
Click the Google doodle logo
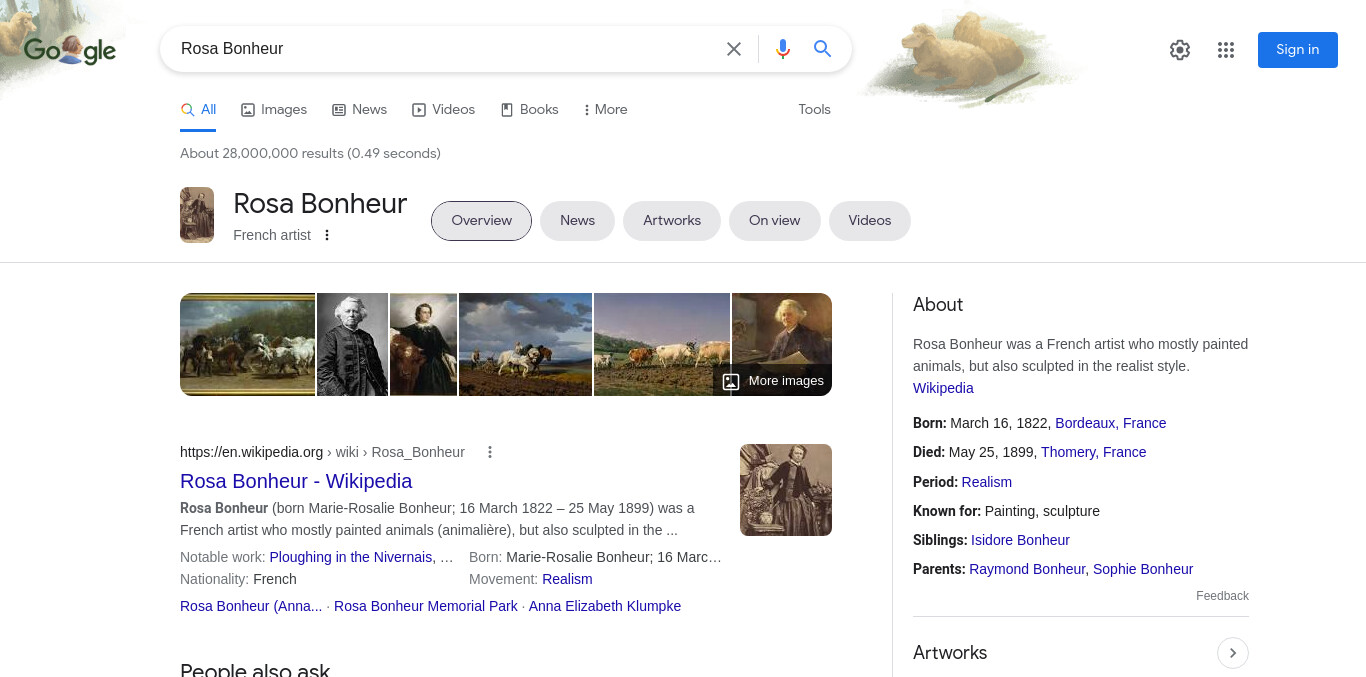tap(70, 50)
